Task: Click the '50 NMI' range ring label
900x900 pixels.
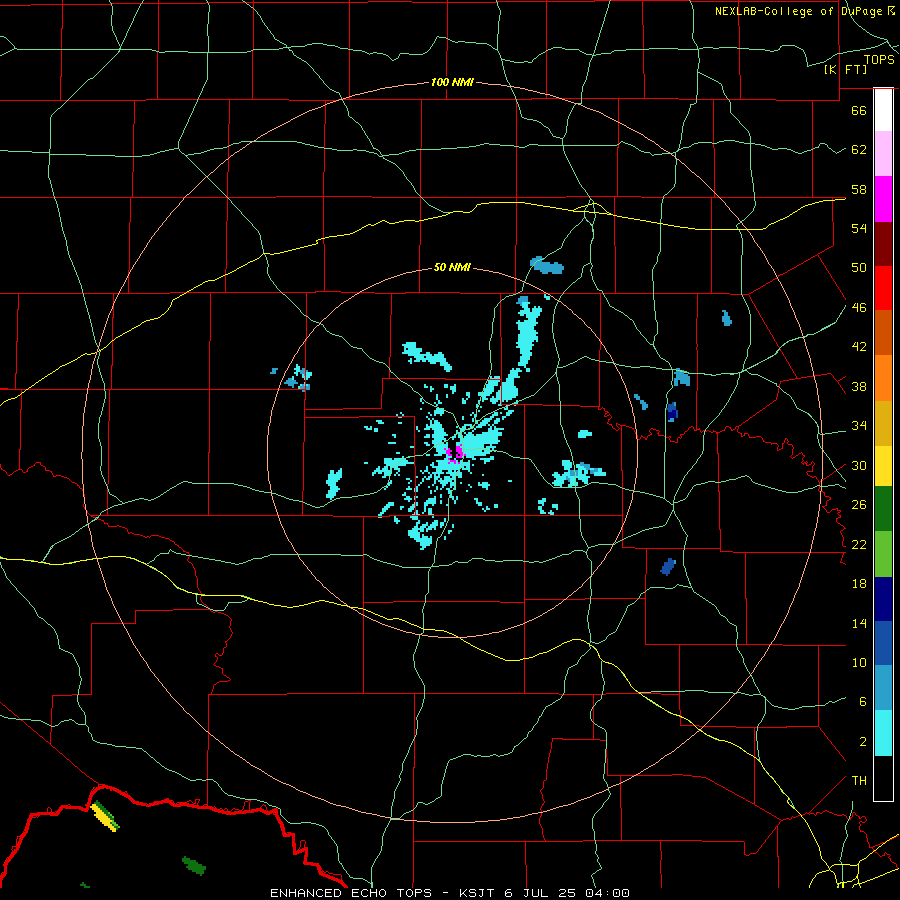Action: pos(452,267)
